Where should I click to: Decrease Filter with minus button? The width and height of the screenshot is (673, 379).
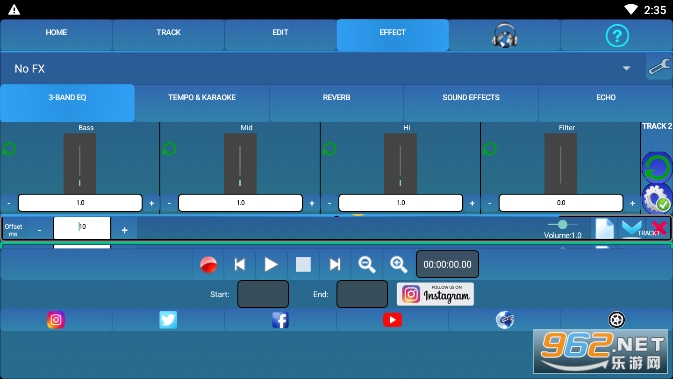(x=490, y=203)
